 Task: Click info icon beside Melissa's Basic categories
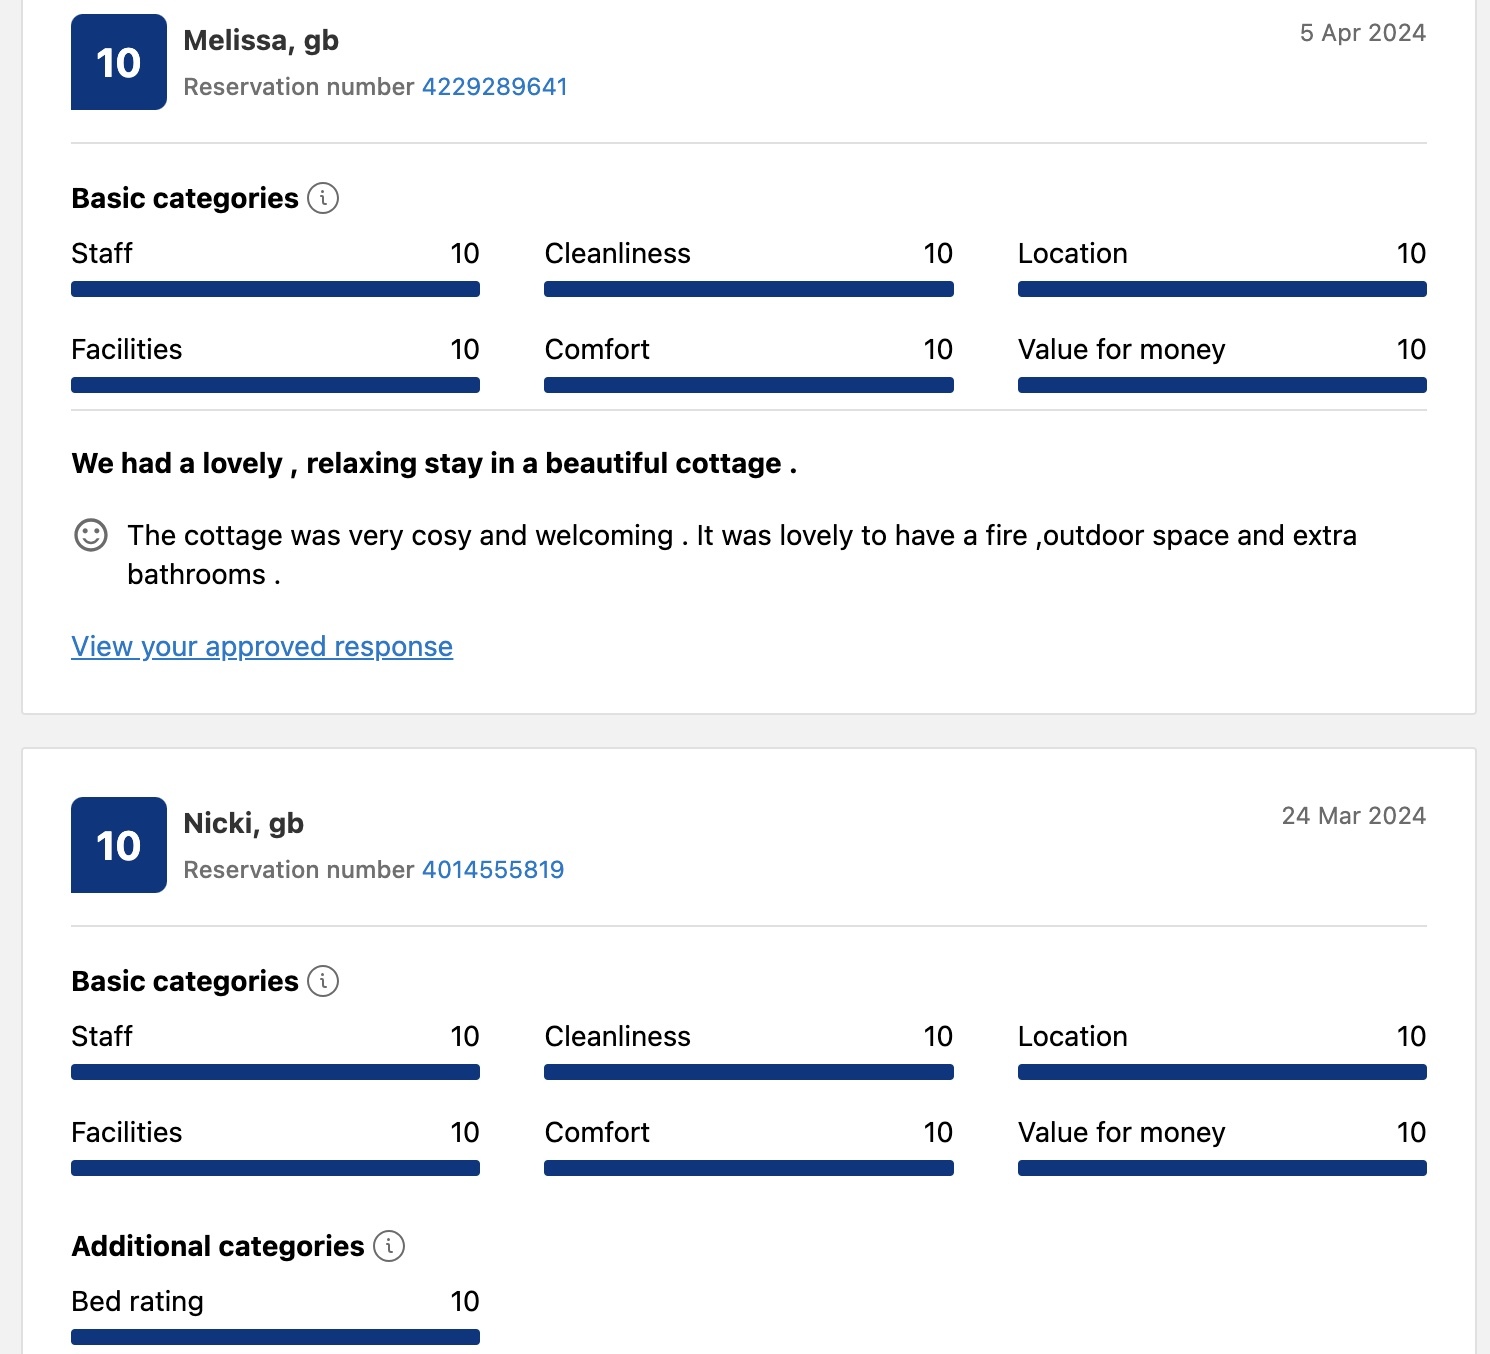click(x=323, y=198)
